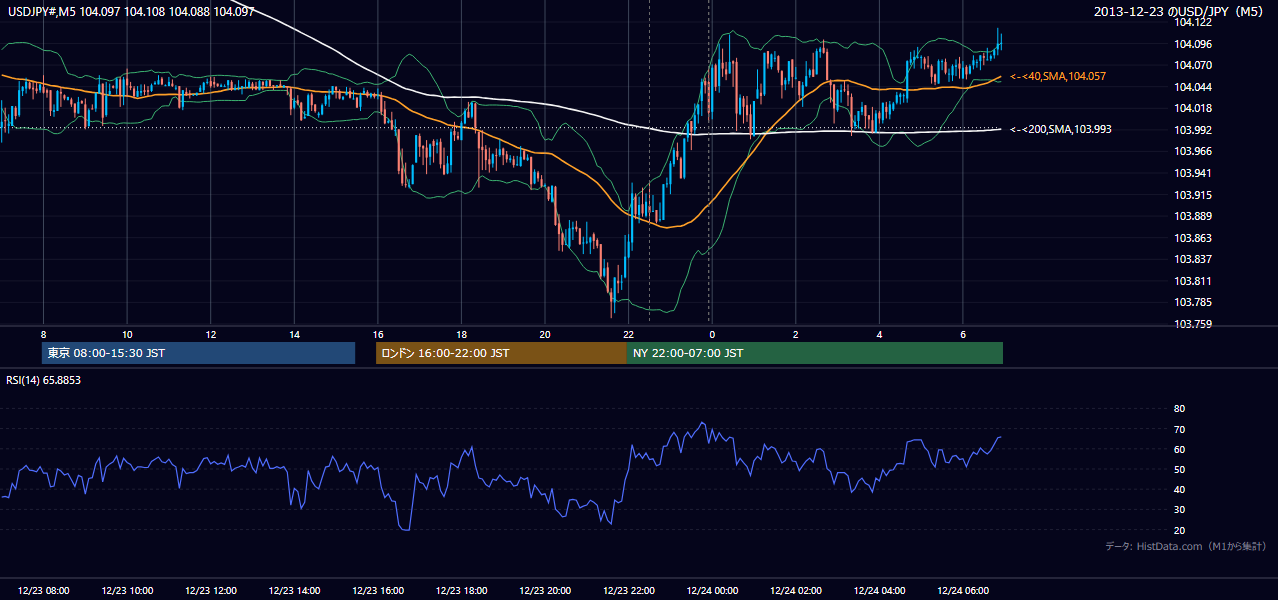Click price axis value 103.941
1278x600 pixels.
click(1193, 173)
